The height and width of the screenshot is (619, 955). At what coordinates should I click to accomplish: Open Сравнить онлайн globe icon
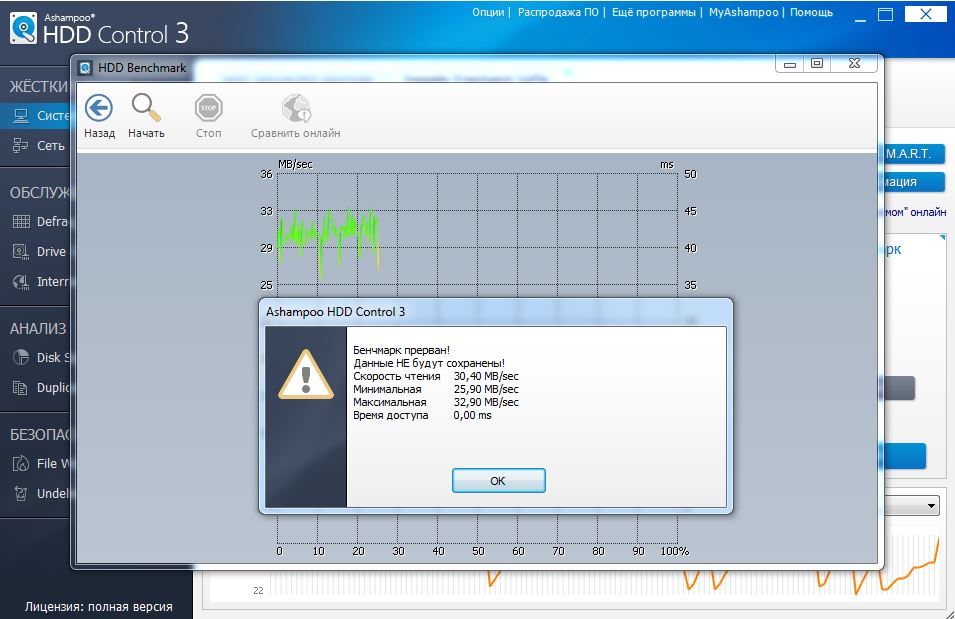[x=296, y=108]
